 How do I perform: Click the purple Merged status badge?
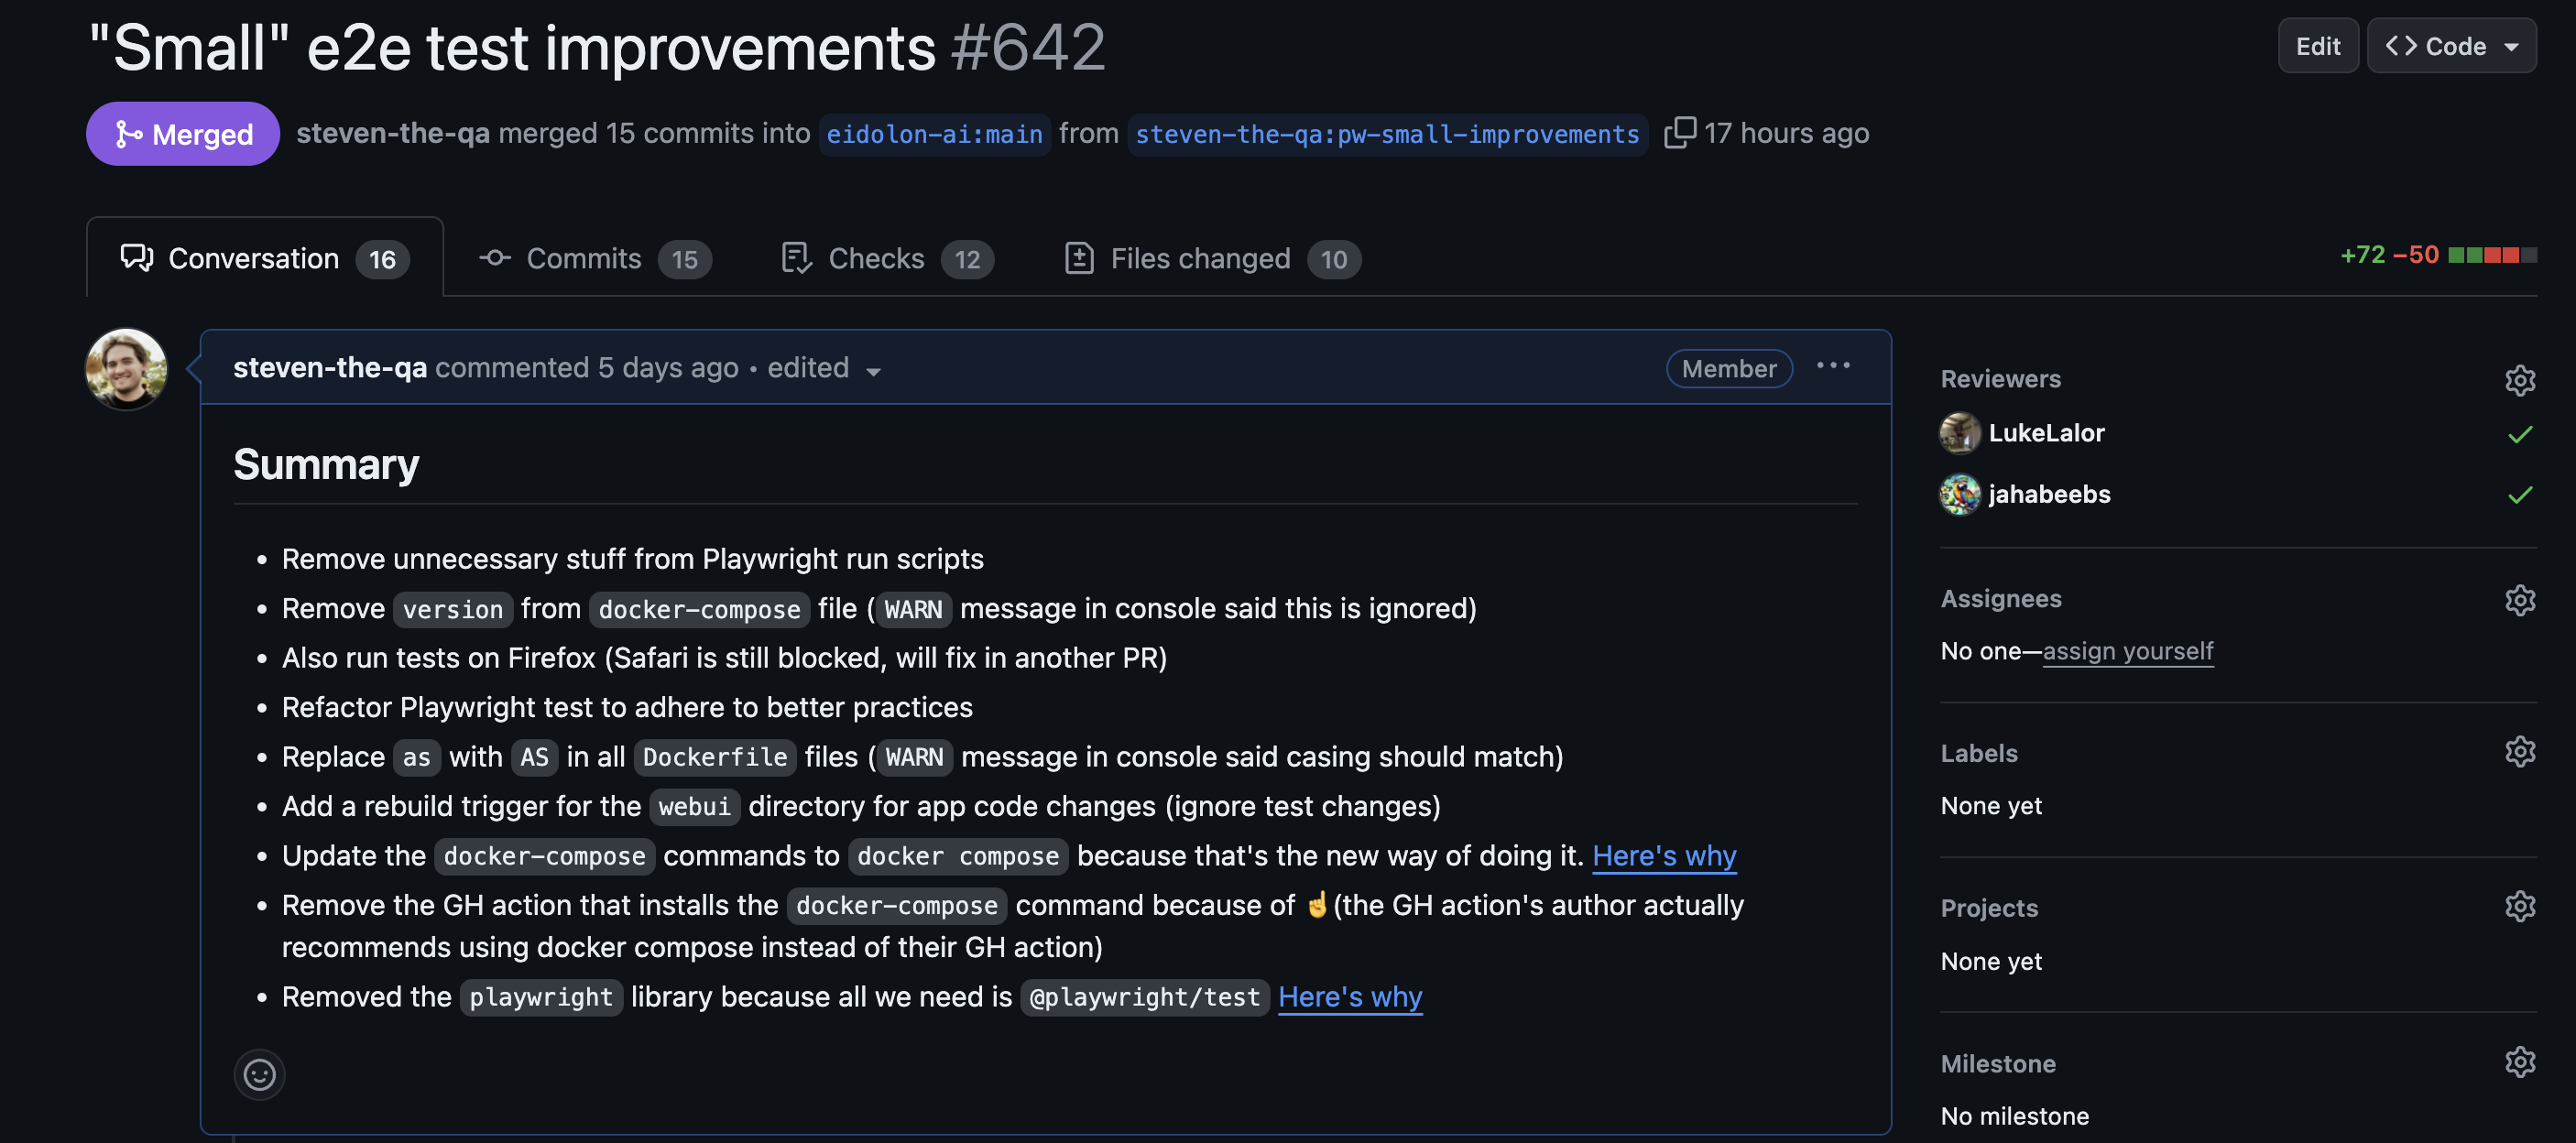click(x=182, y=134)
